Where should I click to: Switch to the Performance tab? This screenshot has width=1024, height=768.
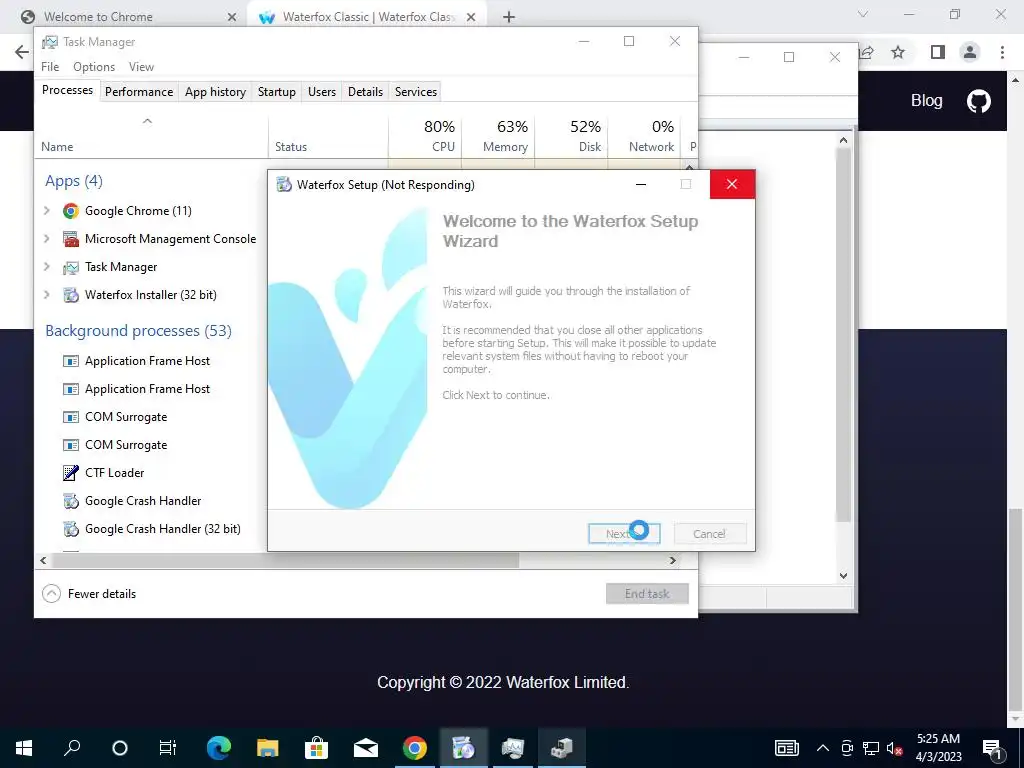pyautogui.click(x=139, y=92)
